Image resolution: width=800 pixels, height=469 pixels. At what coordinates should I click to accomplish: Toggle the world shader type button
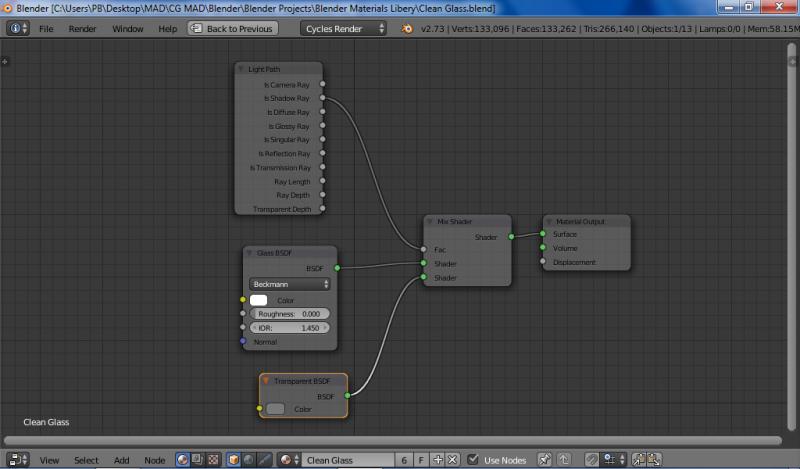click(x=248, y=460)
